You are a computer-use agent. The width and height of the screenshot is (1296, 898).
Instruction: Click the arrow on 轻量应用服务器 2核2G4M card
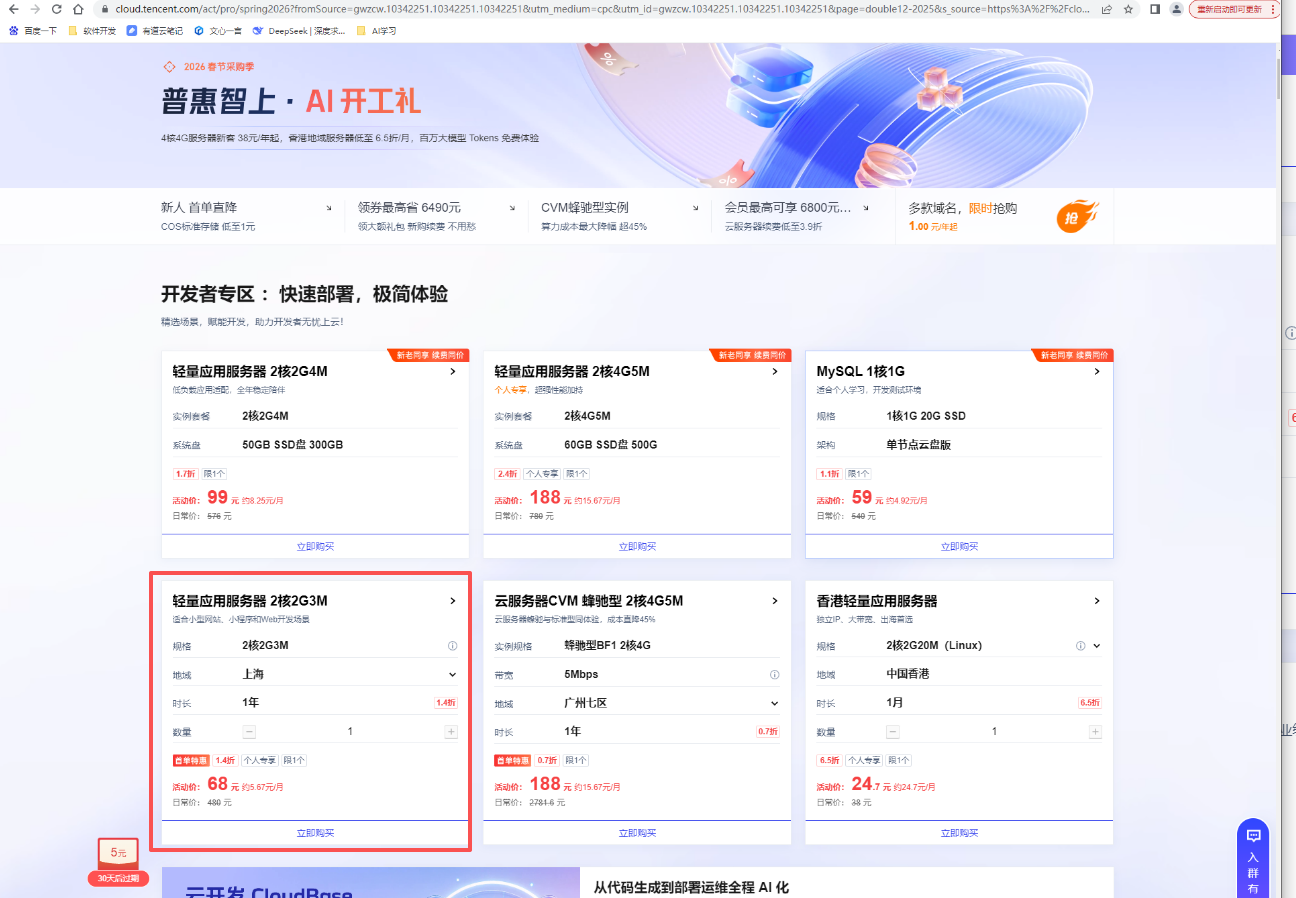click(453, 370)
